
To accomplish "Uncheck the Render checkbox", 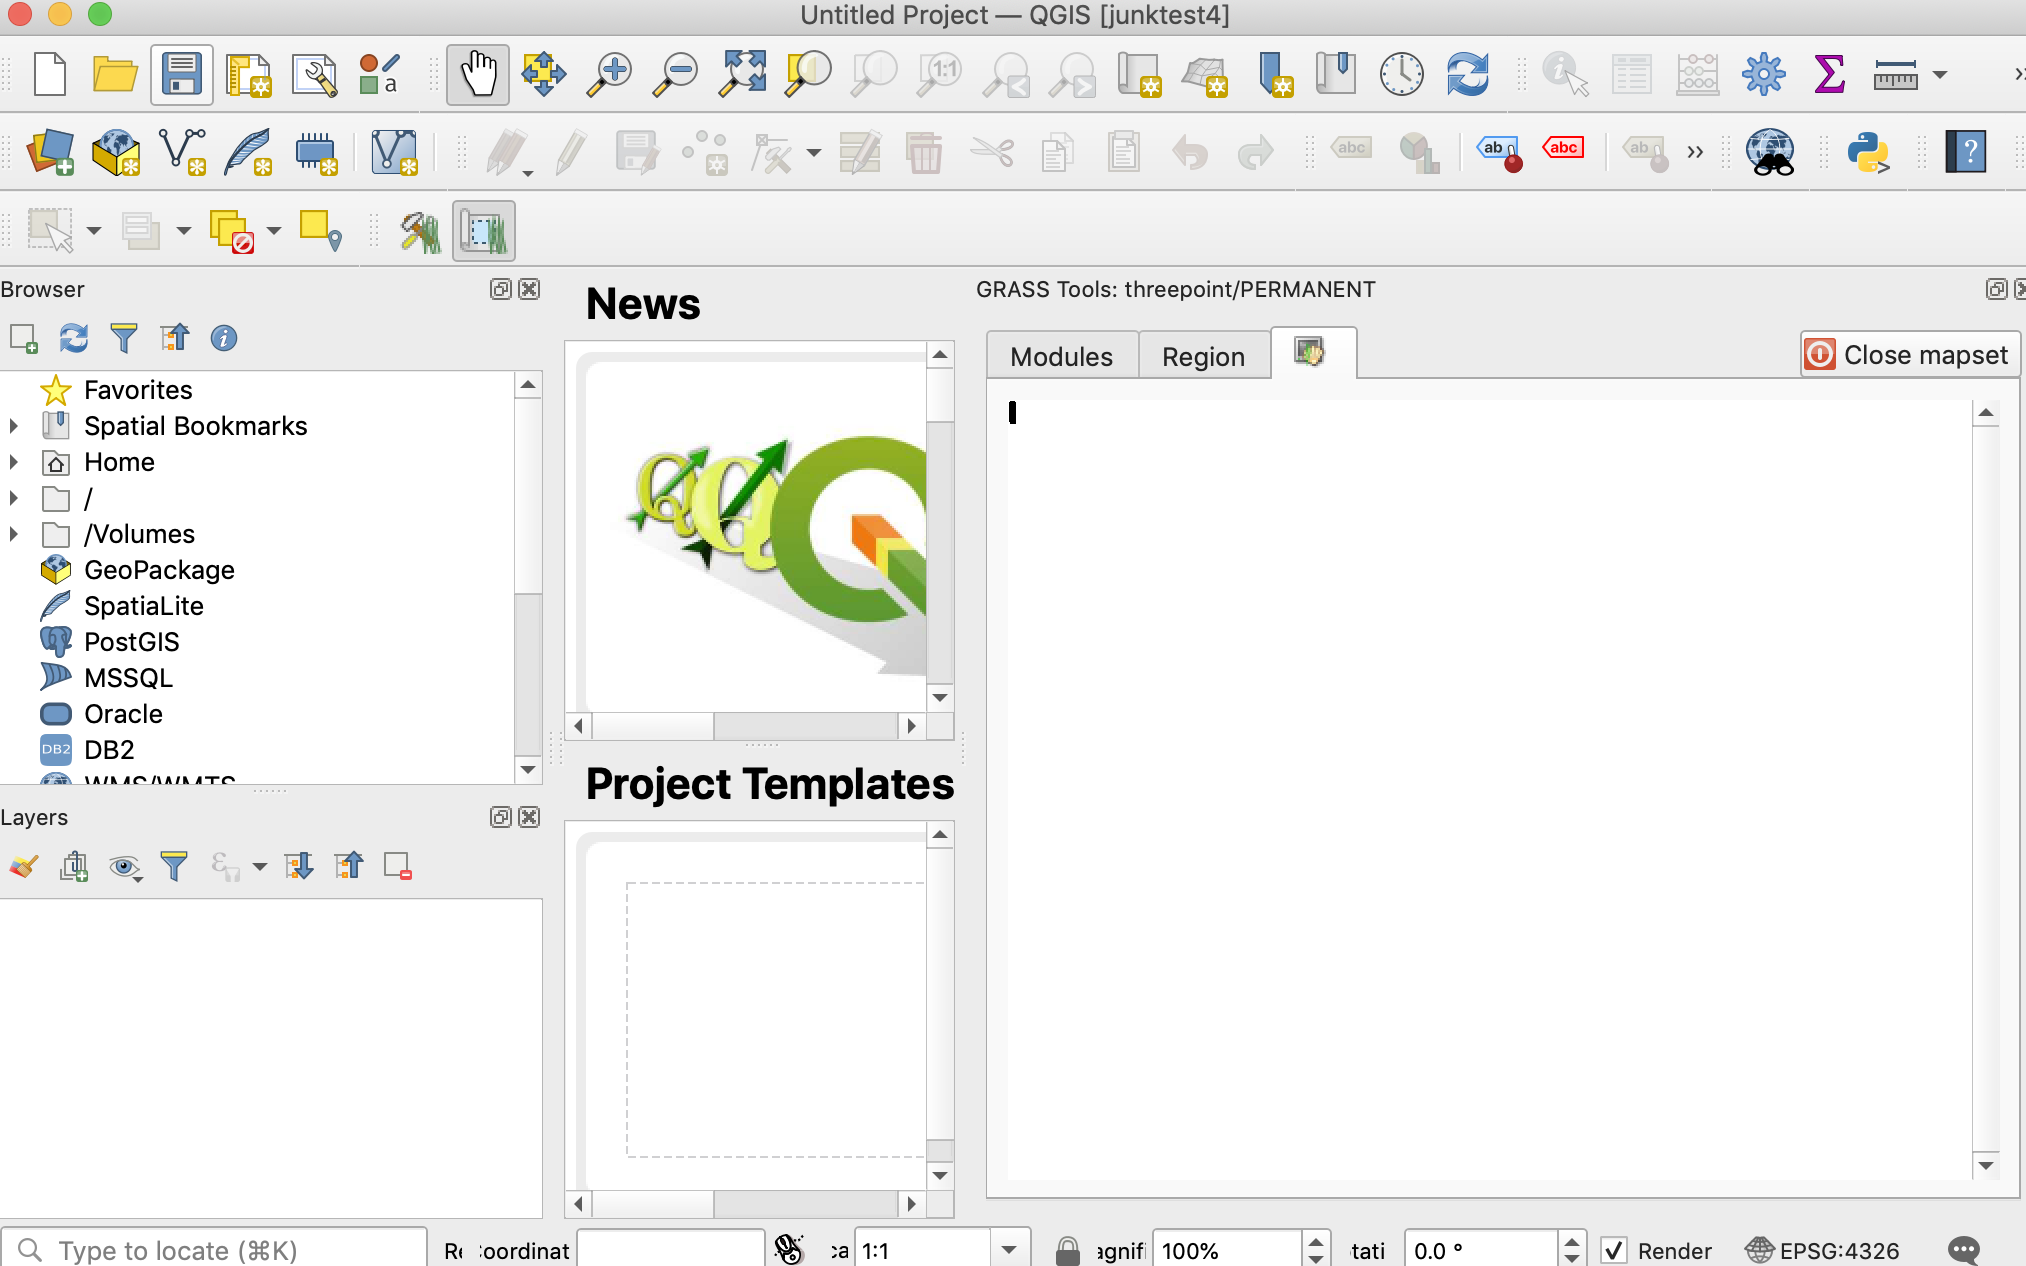I will [1614, 1250].
